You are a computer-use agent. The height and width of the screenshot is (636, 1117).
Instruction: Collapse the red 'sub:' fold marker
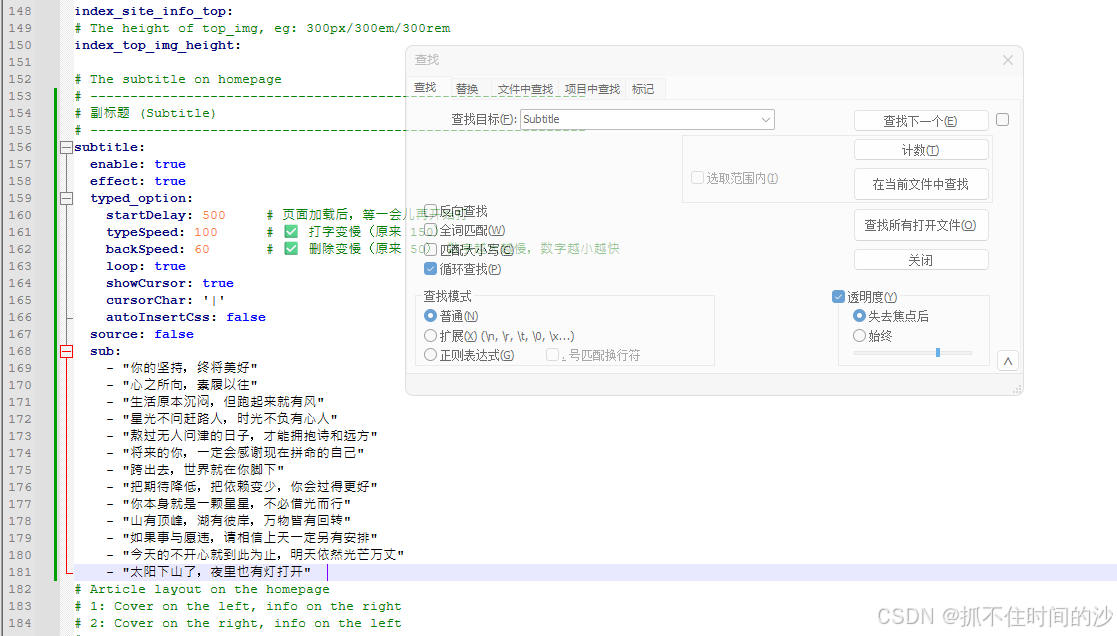point(66,351)
